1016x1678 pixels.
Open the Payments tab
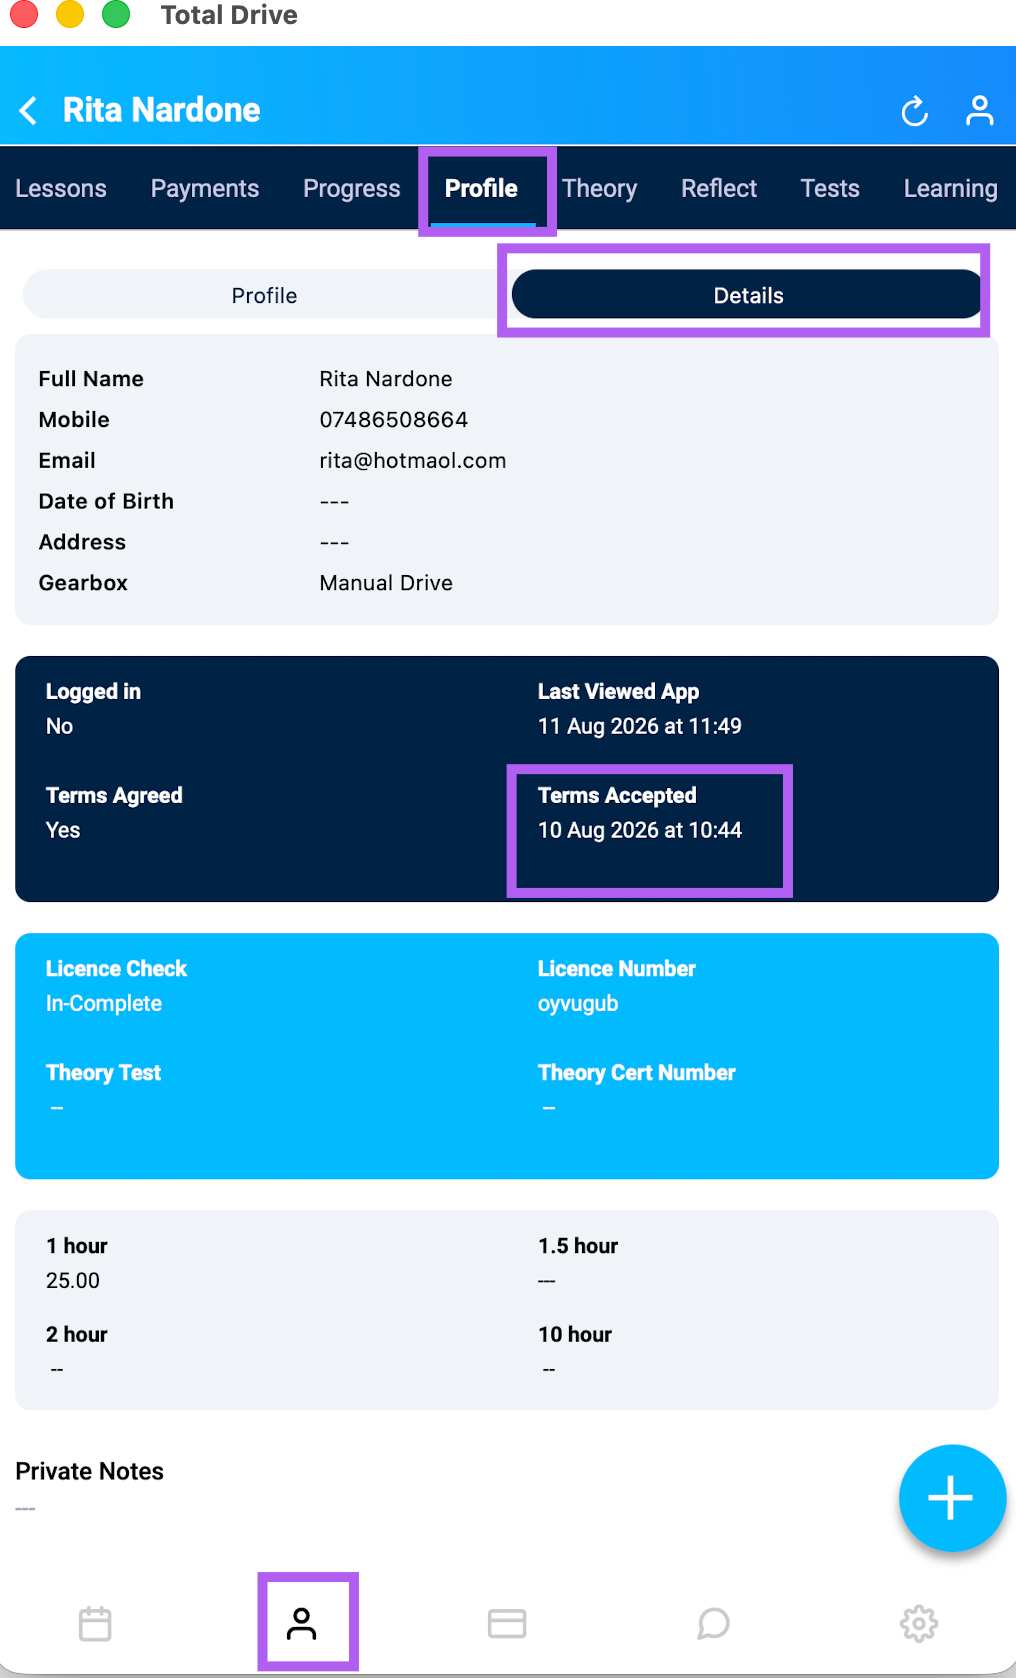point(205,188)
